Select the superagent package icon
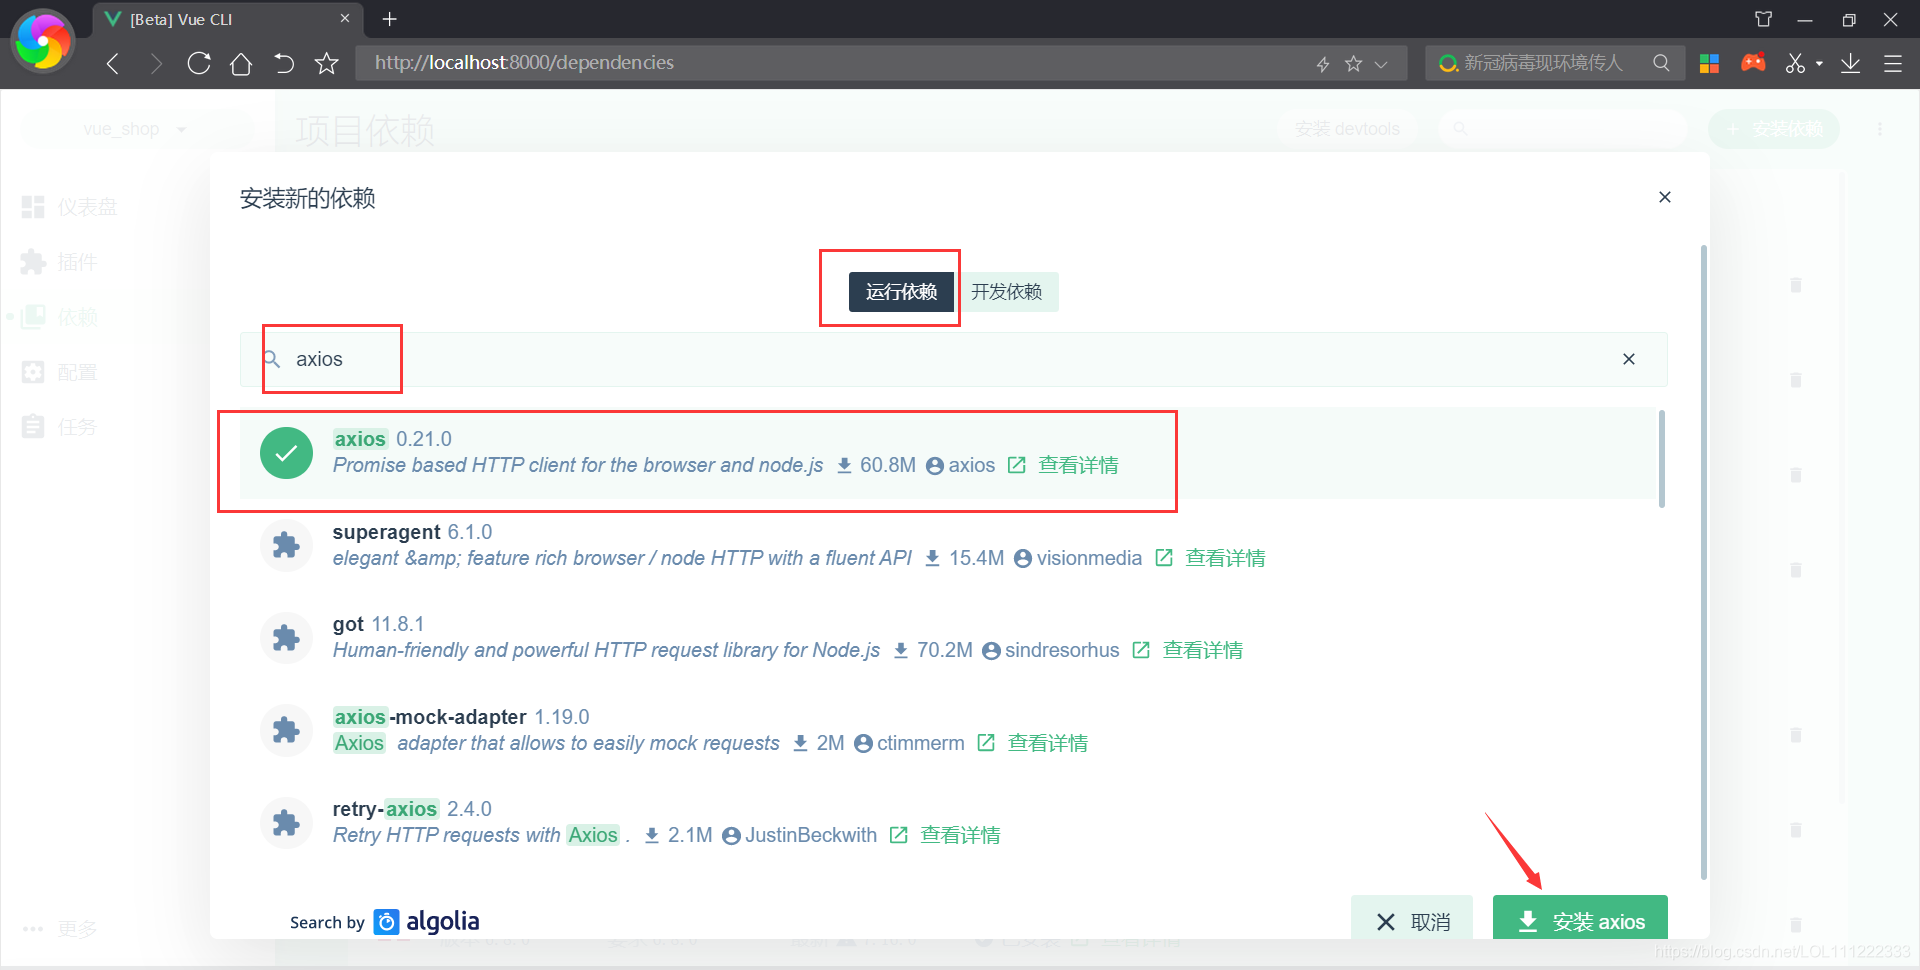The image size is (1920, 970). (286, 545)
